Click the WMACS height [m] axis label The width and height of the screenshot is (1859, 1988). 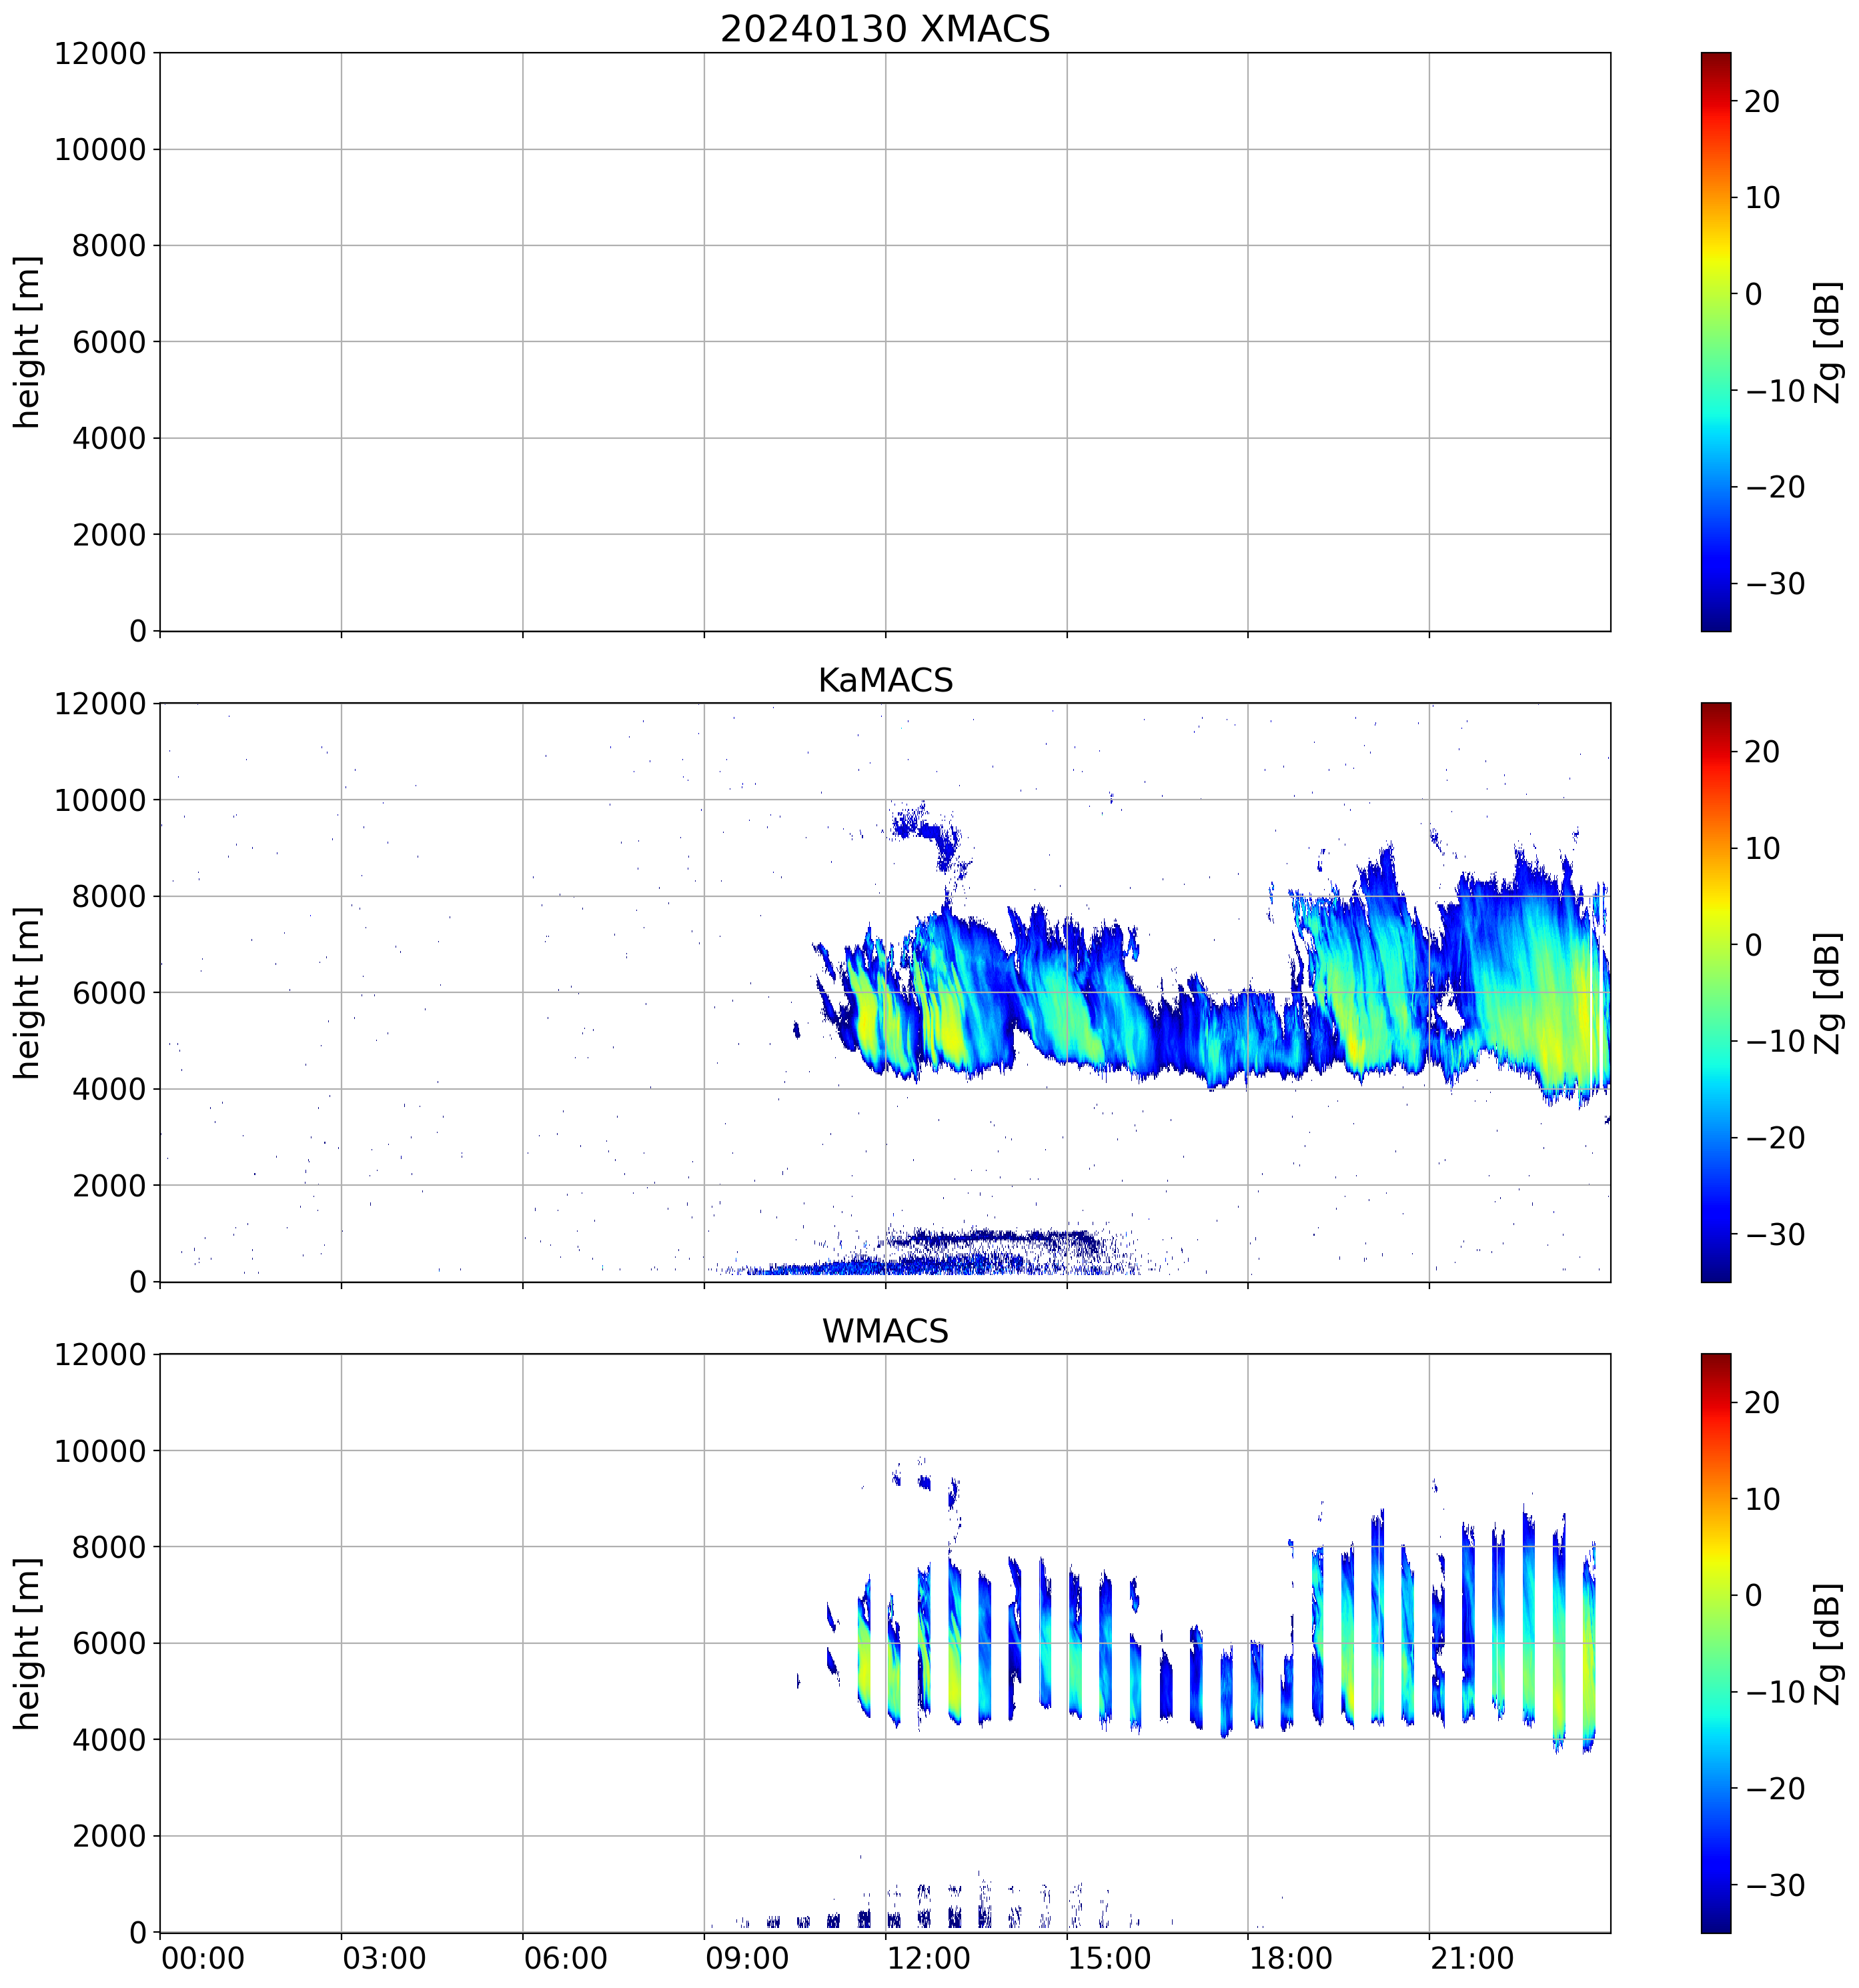(28, 1643)
